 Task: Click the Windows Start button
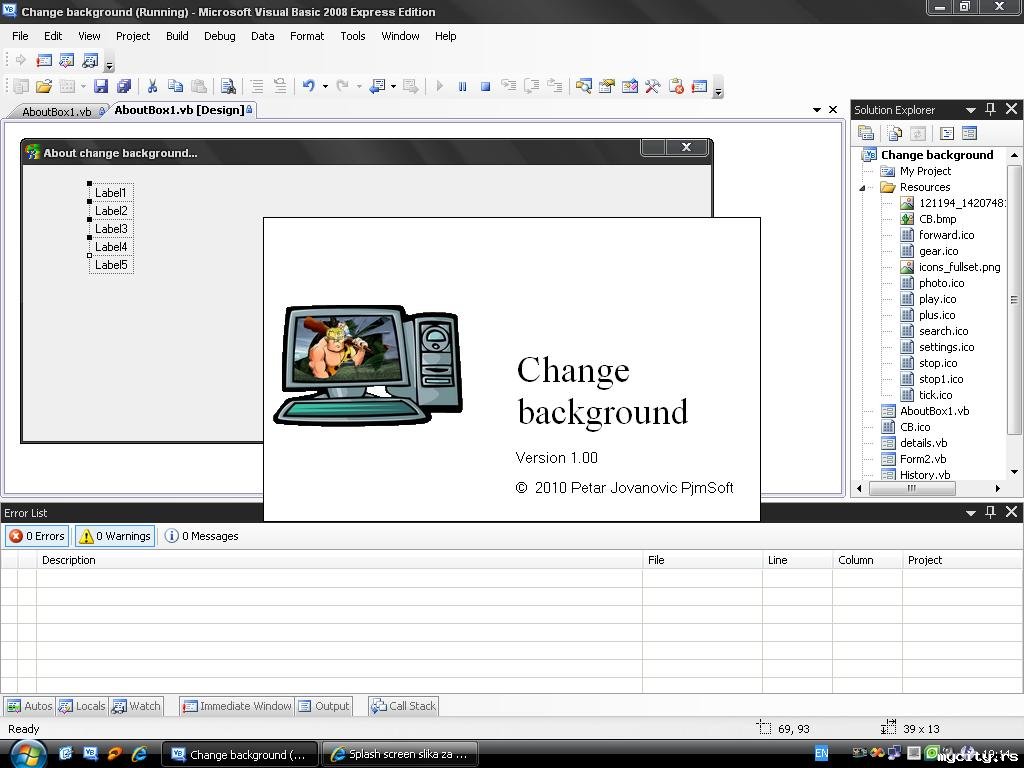(x=27, y=754)
